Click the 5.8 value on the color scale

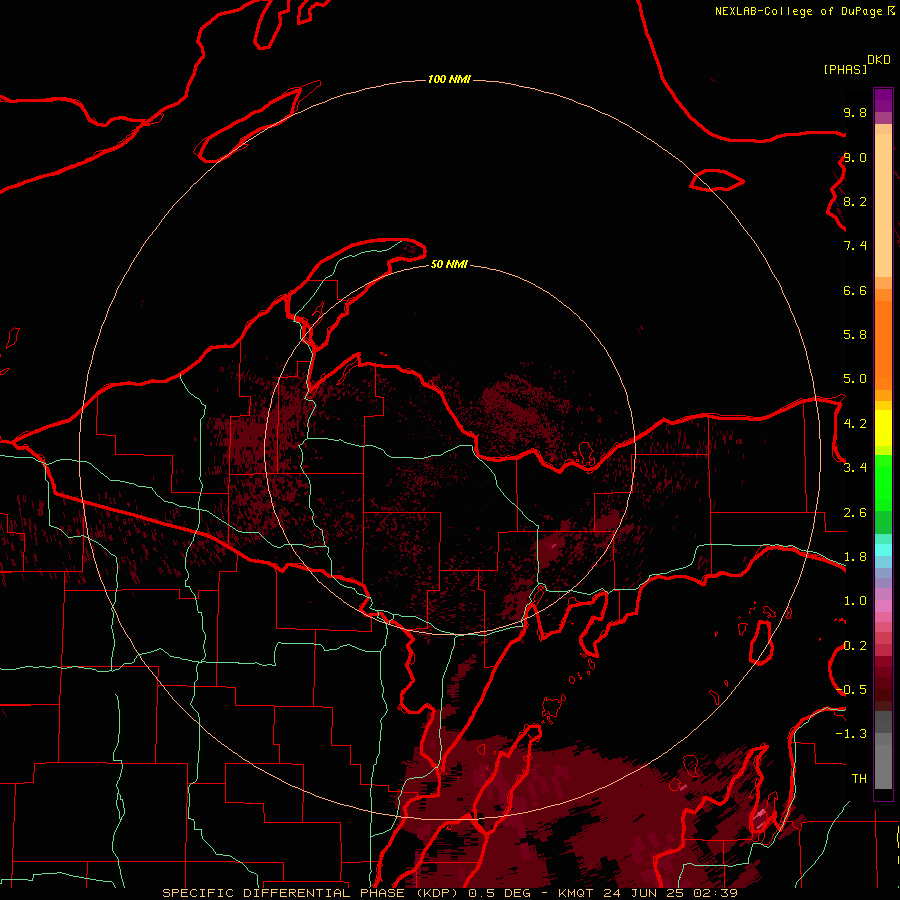click(855, 335)
